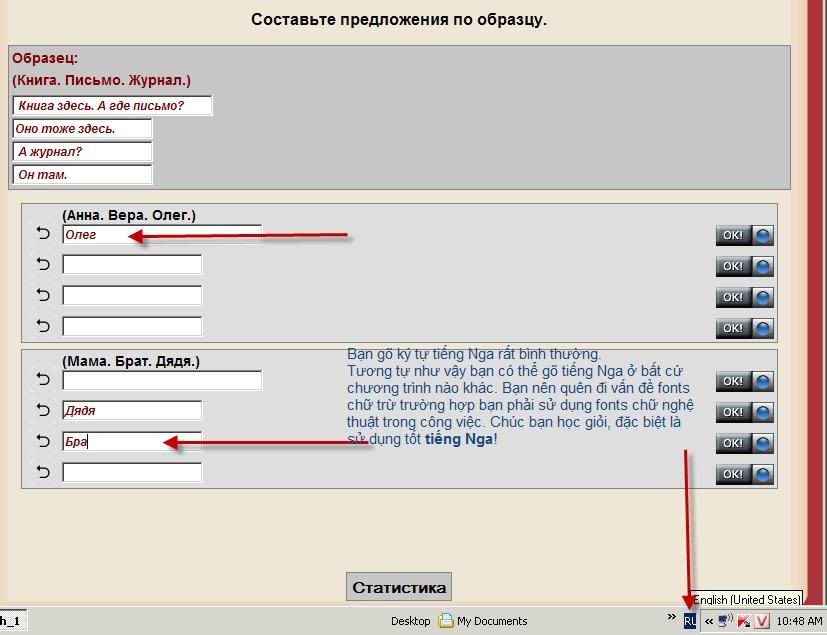
Task: Click the reset arrow beside the Олег field
Action: point(42,234)
